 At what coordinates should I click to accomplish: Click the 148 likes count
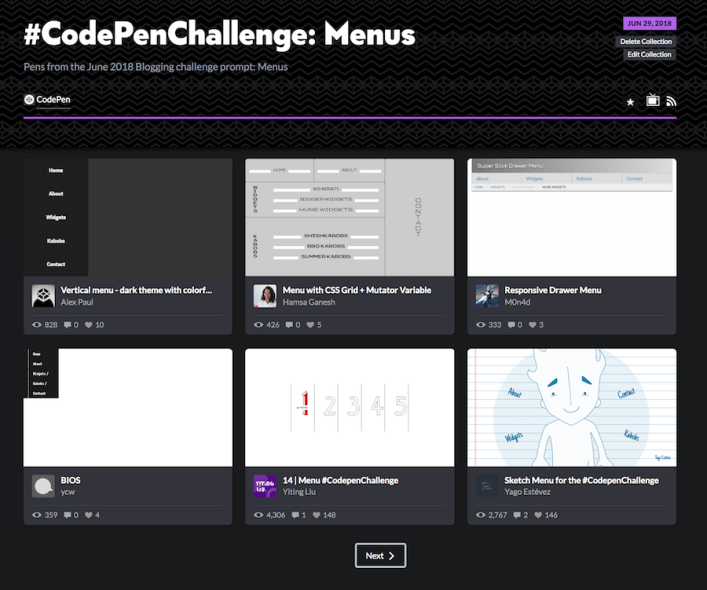pyautogui.click(x=329, y=515)
